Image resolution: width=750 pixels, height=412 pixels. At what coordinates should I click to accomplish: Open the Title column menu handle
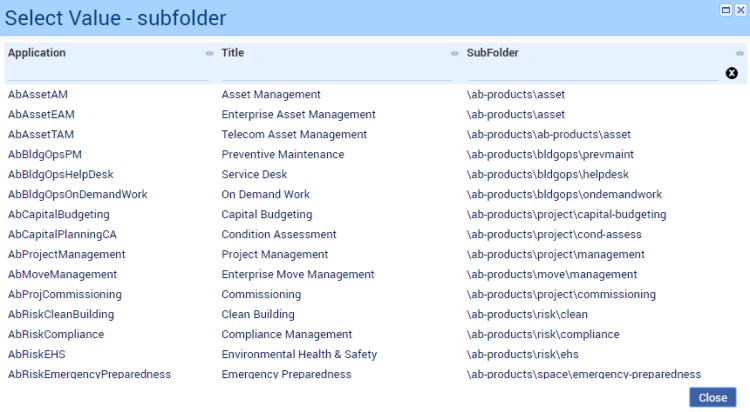(x=455, y=54)
